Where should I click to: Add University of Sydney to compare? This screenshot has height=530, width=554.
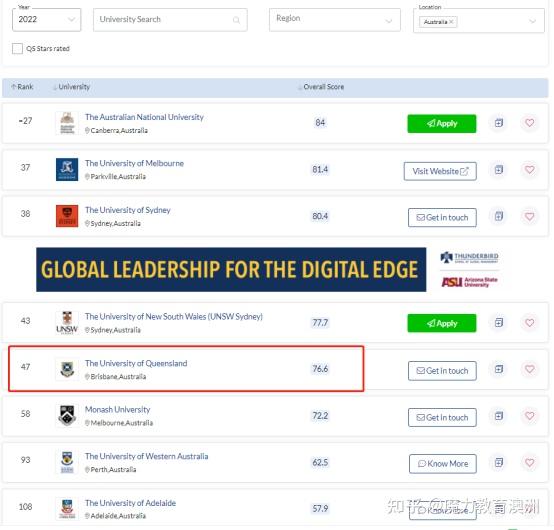click(499, 216)
